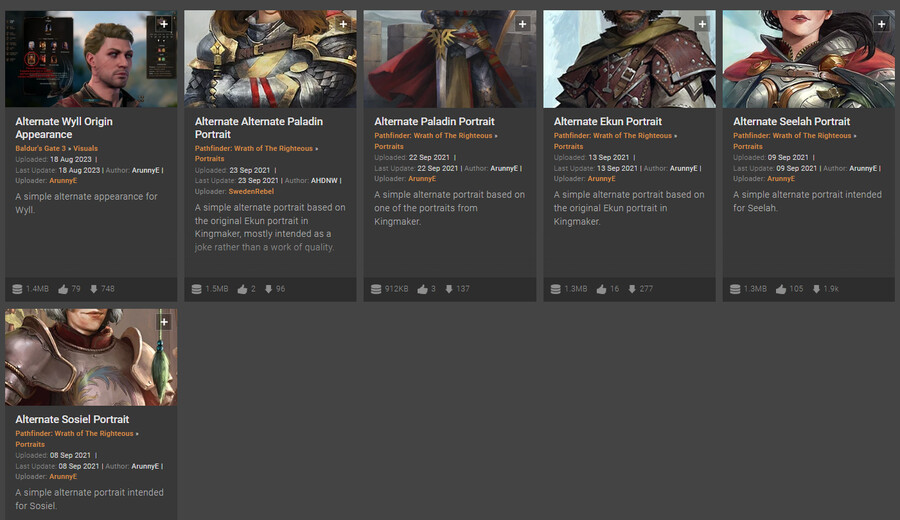
Task: Open the Alternate Seelah Portrait title link
Action: (791, 122)
